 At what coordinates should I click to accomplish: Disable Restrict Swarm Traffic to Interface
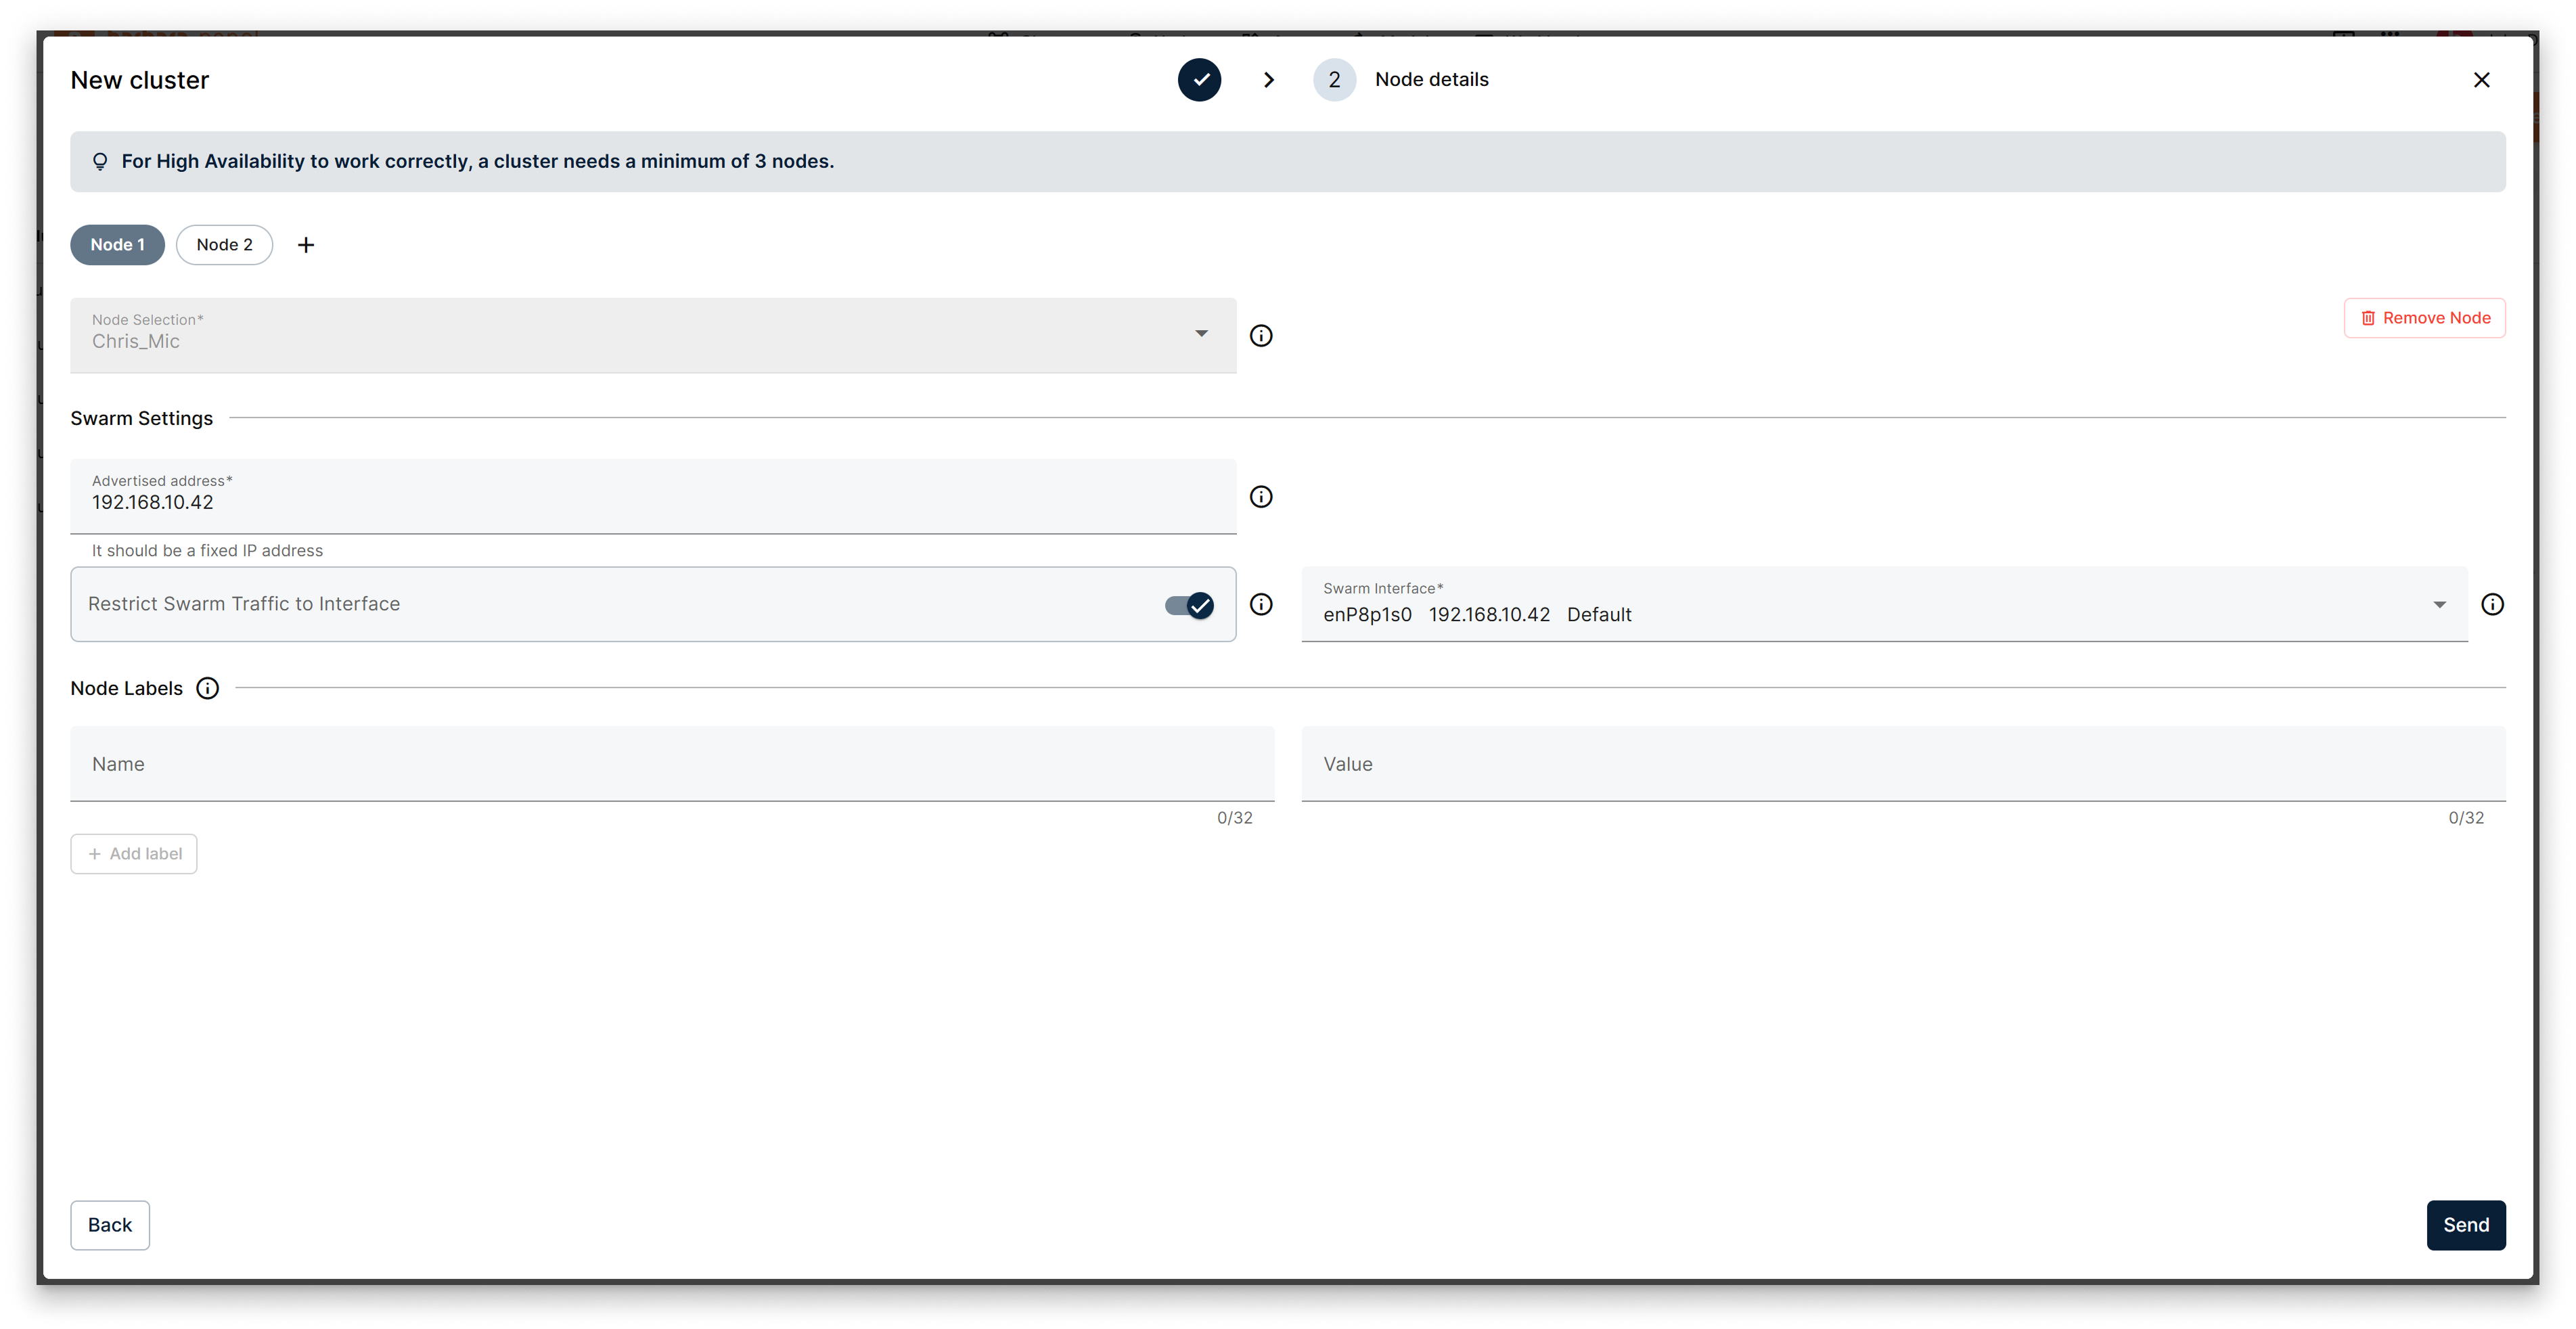click(x=1189, y=604)
